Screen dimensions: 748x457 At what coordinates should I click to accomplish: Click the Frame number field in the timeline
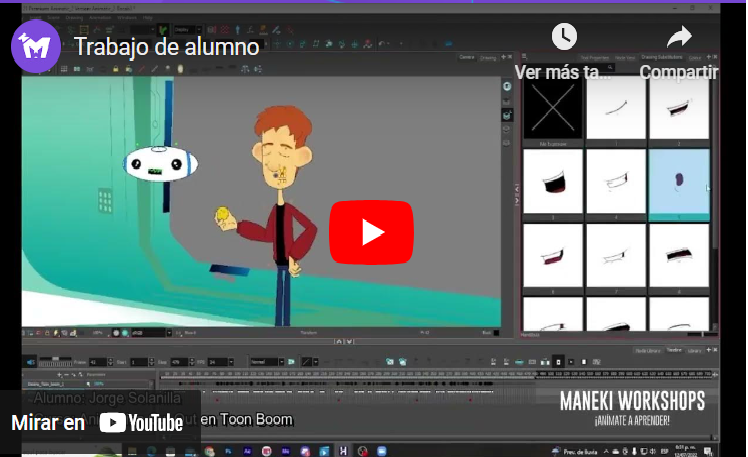tap(97, 362)
